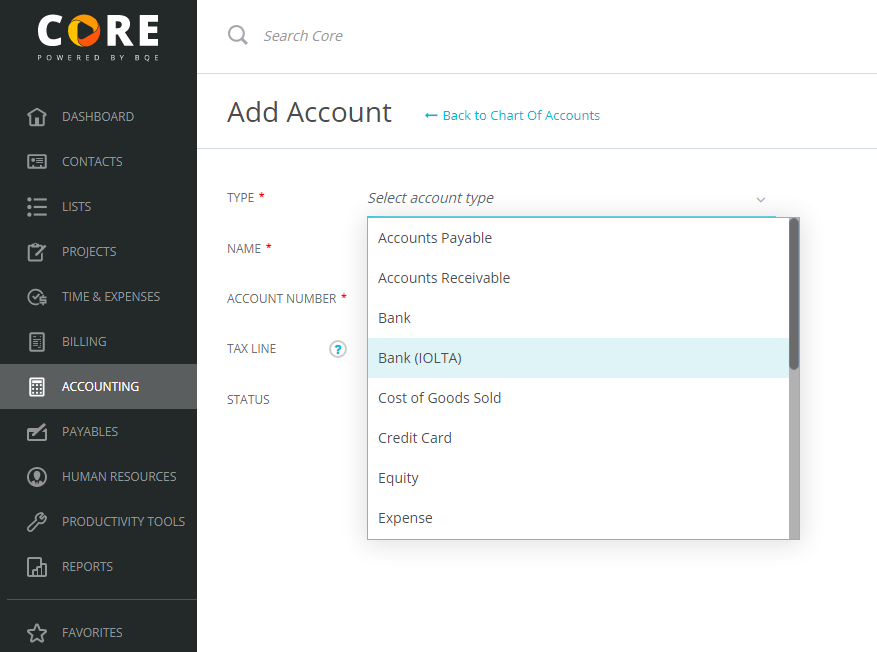Click the Human Resources person icon

(x=37, y=477)
